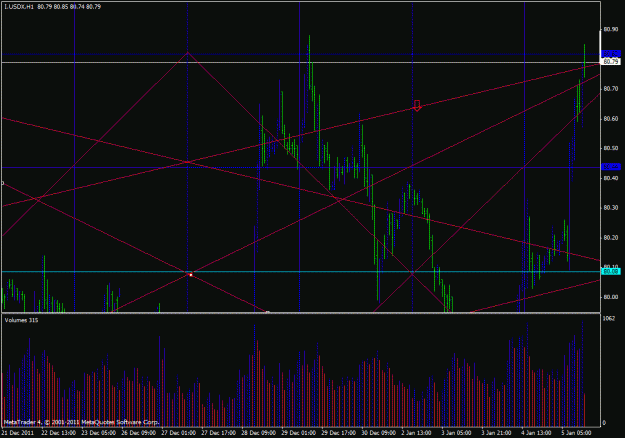Select the cyan horizontal line at 80.08
The width and height of the screenshot is (625, 438).
click(301, 271)
